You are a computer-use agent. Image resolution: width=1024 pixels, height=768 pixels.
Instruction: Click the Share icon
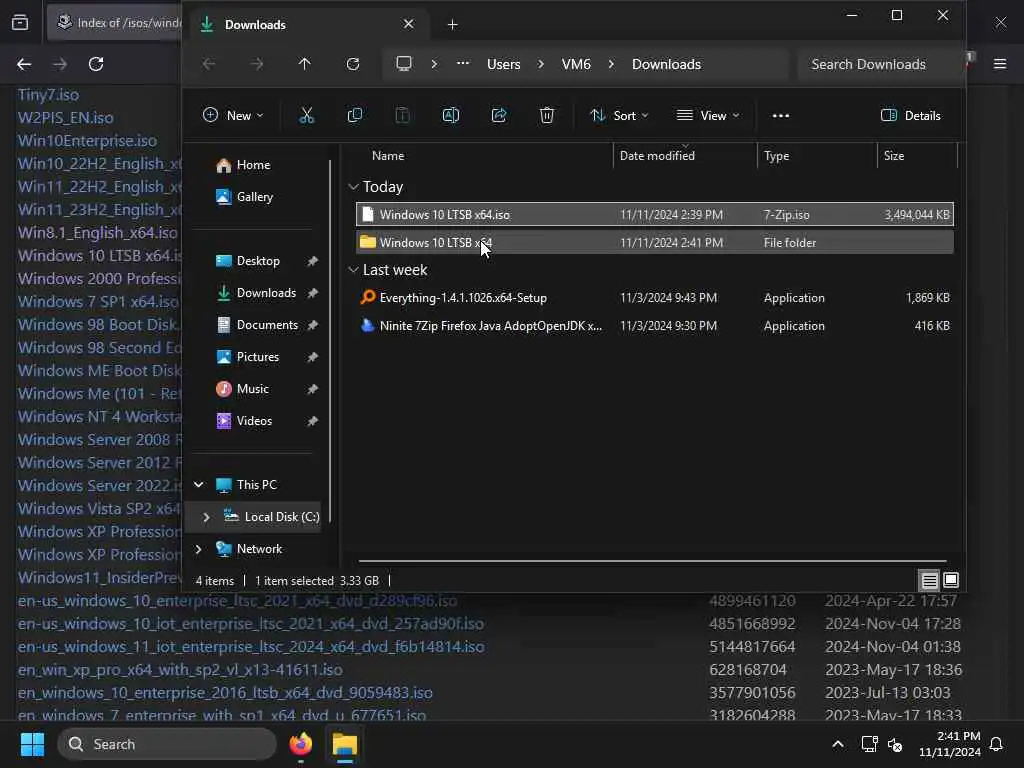[499, 116]
